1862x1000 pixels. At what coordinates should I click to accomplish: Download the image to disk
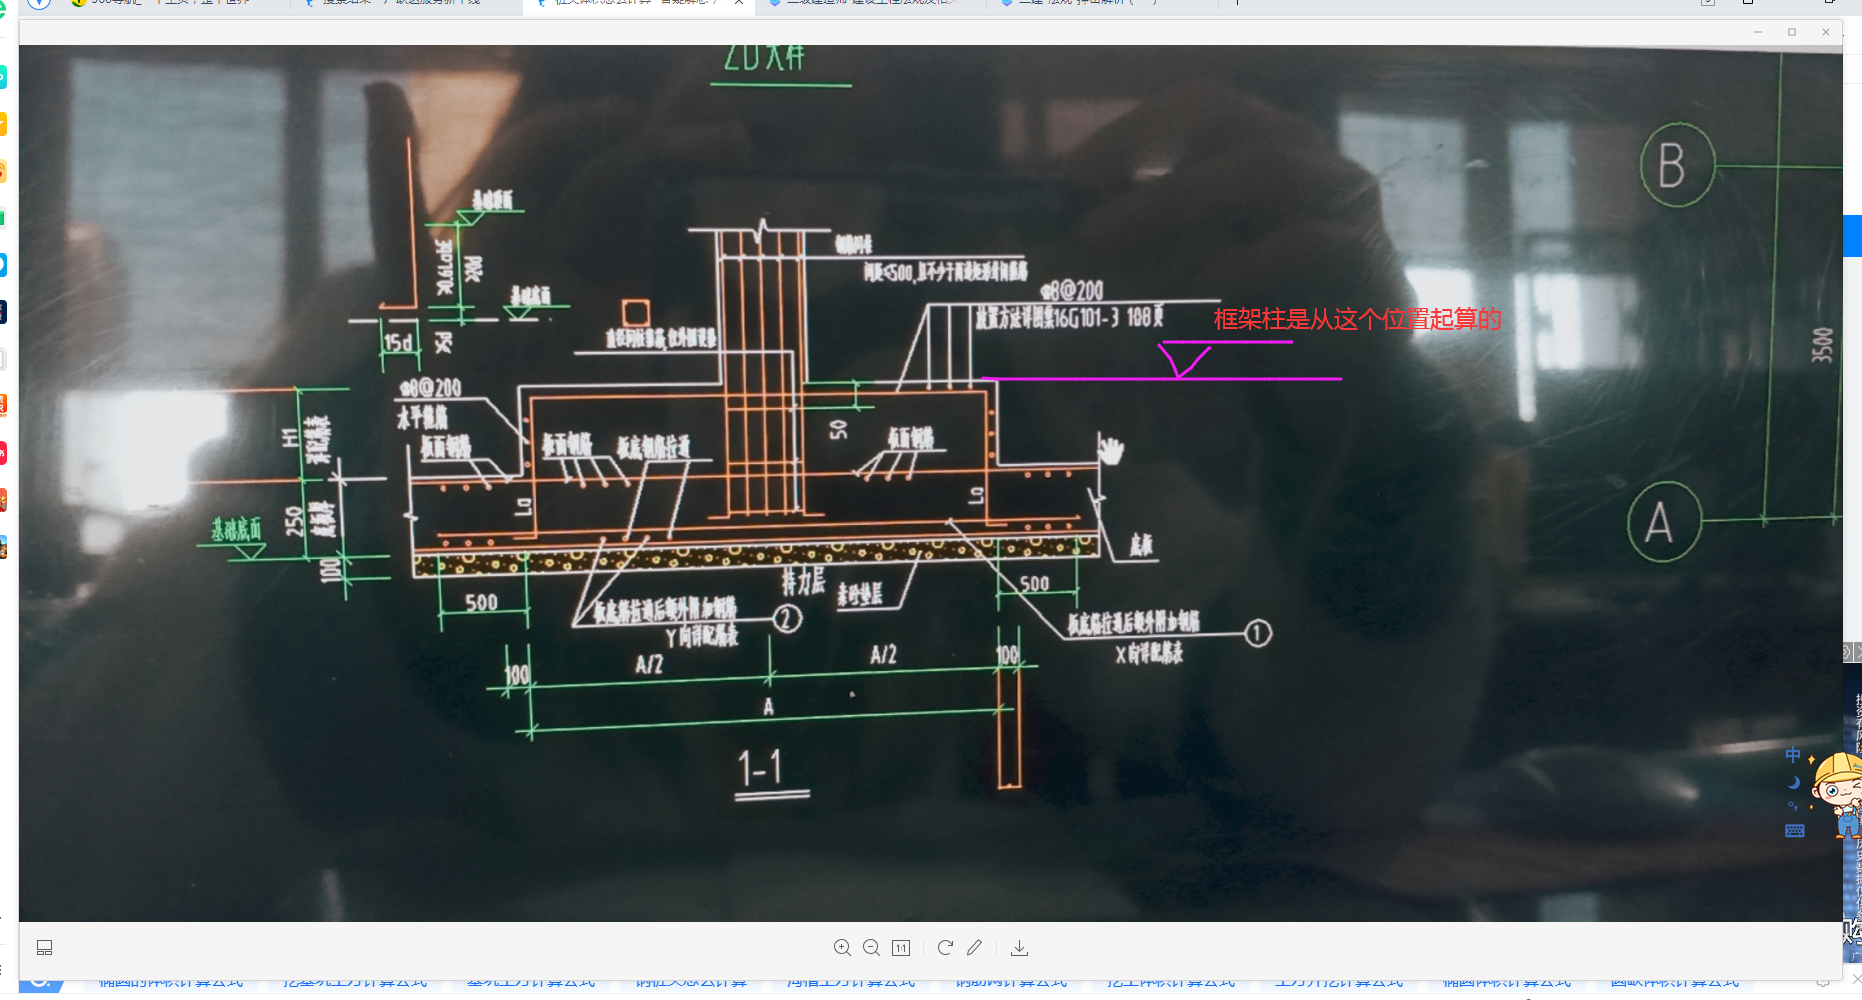tap(1019, 947)
